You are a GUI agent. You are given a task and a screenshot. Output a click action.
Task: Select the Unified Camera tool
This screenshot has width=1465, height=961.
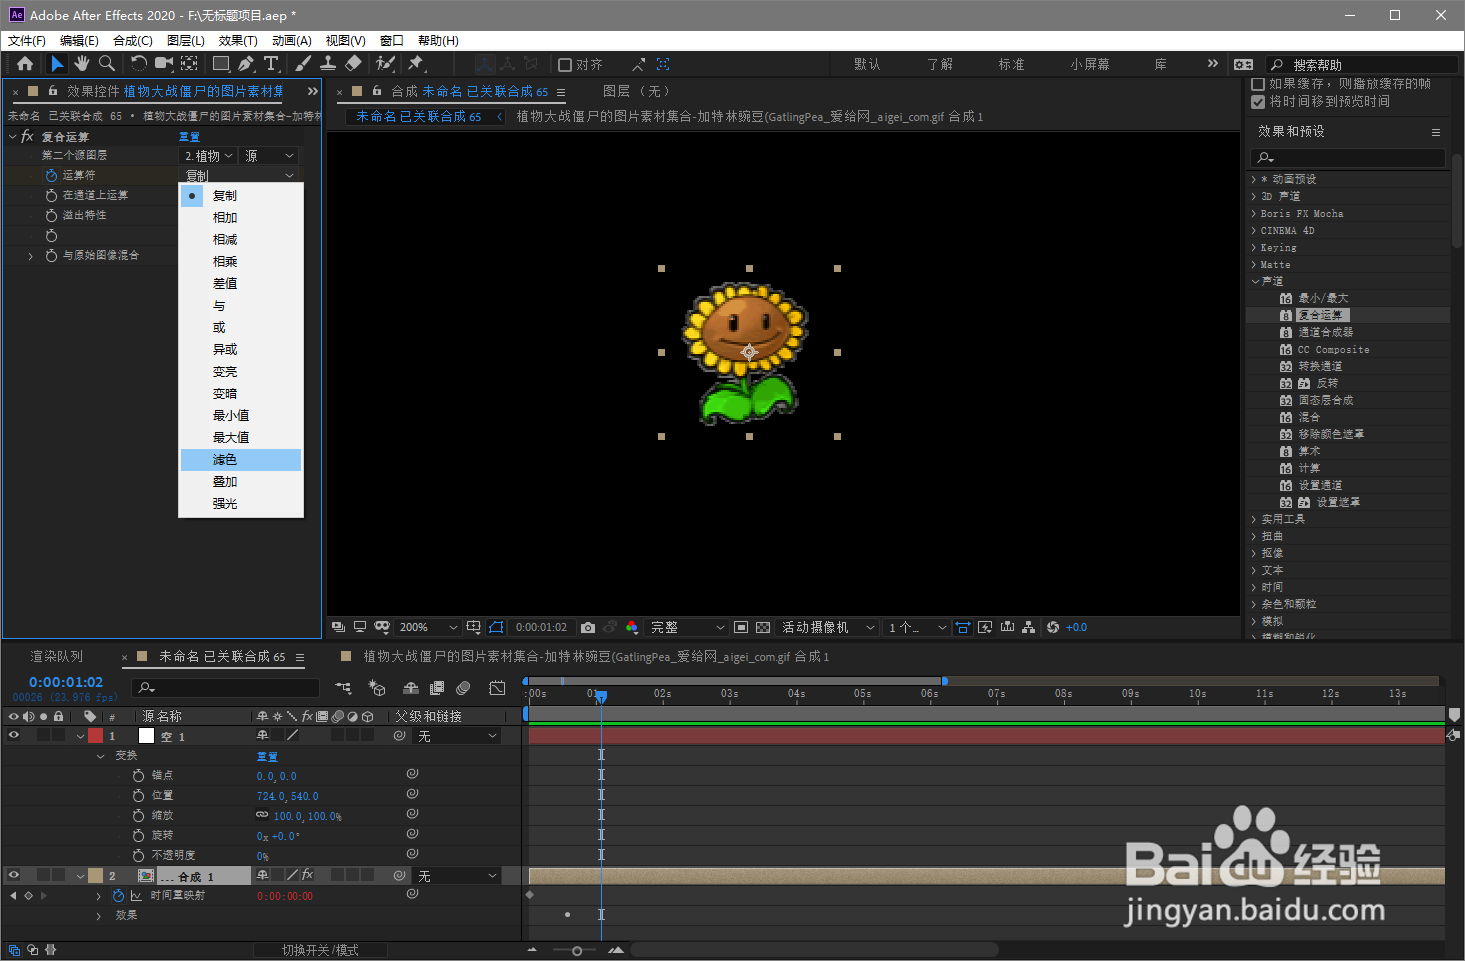coord(164,63)
